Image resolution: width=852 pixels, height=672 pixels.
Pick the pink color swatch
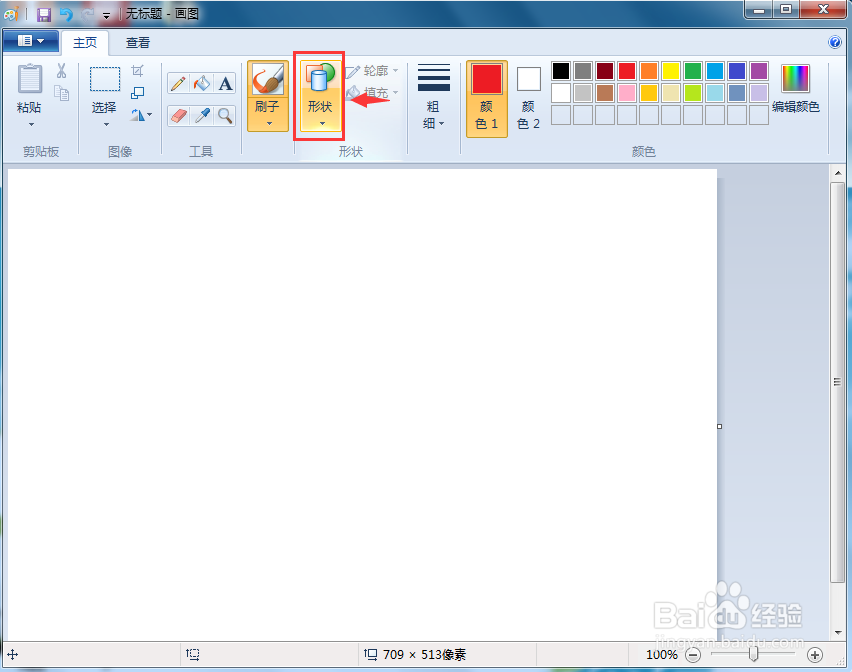click(x=627, y=93)
